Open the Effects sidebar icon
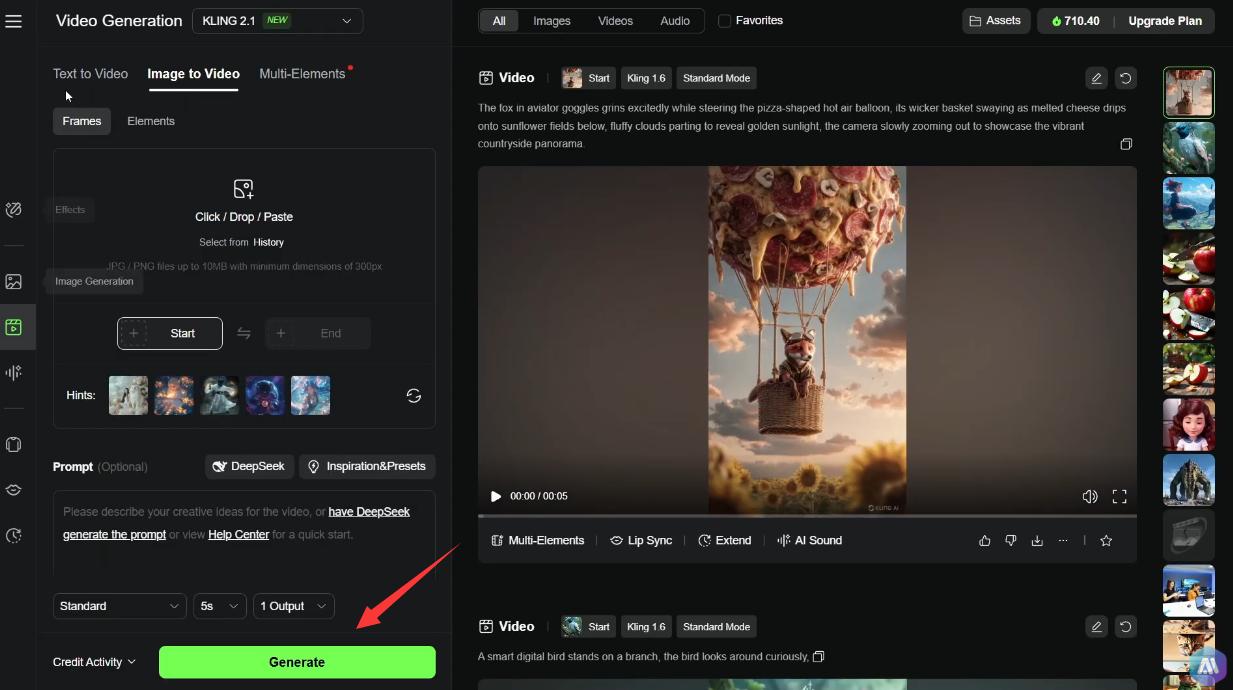Viewport: 1233px width, 690px height. (14, 209)
